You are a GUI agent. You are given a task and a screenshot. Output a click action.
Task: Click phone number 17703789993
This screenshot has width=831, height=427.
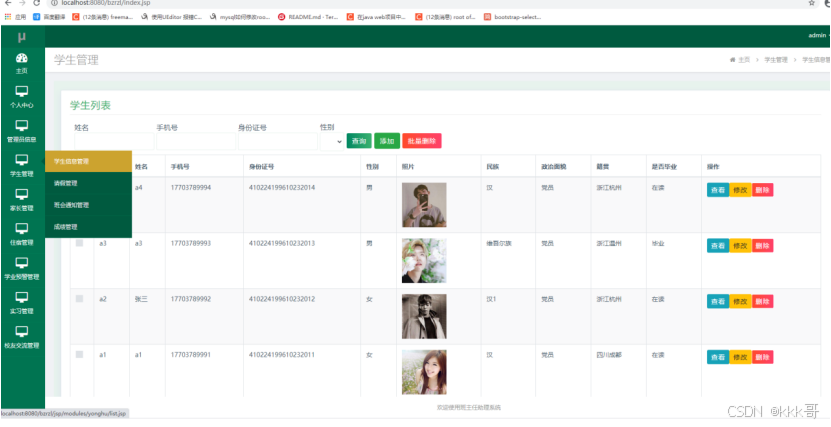click(191, 243)
